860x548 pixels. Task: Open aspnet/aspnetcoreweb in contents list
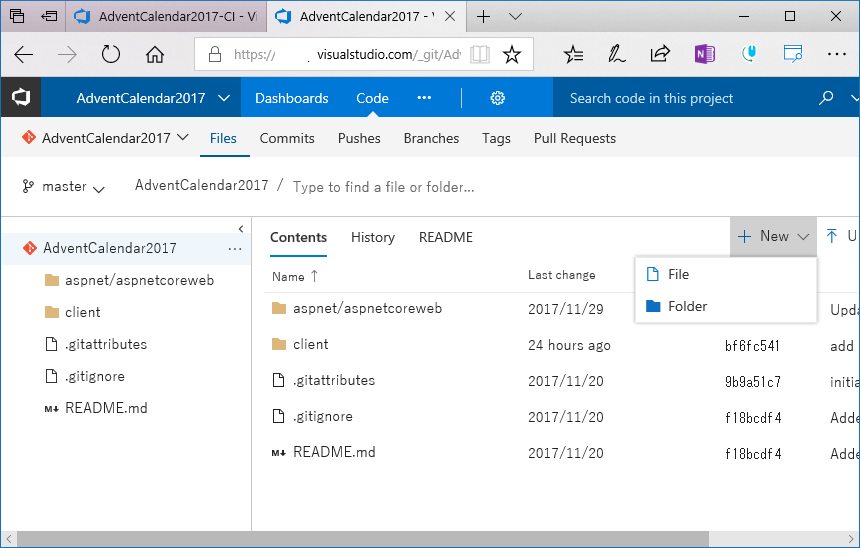(367, 308)
